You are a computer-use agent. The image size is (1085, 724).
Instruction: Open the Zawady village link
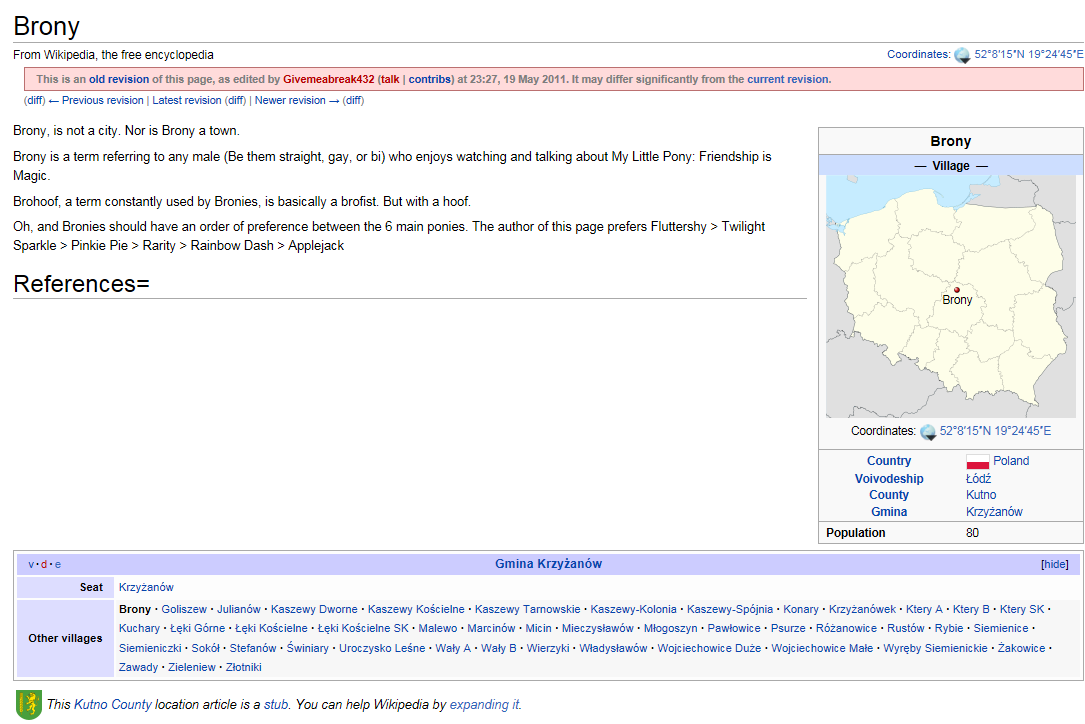pyautogui.click(x=138, y=667)
